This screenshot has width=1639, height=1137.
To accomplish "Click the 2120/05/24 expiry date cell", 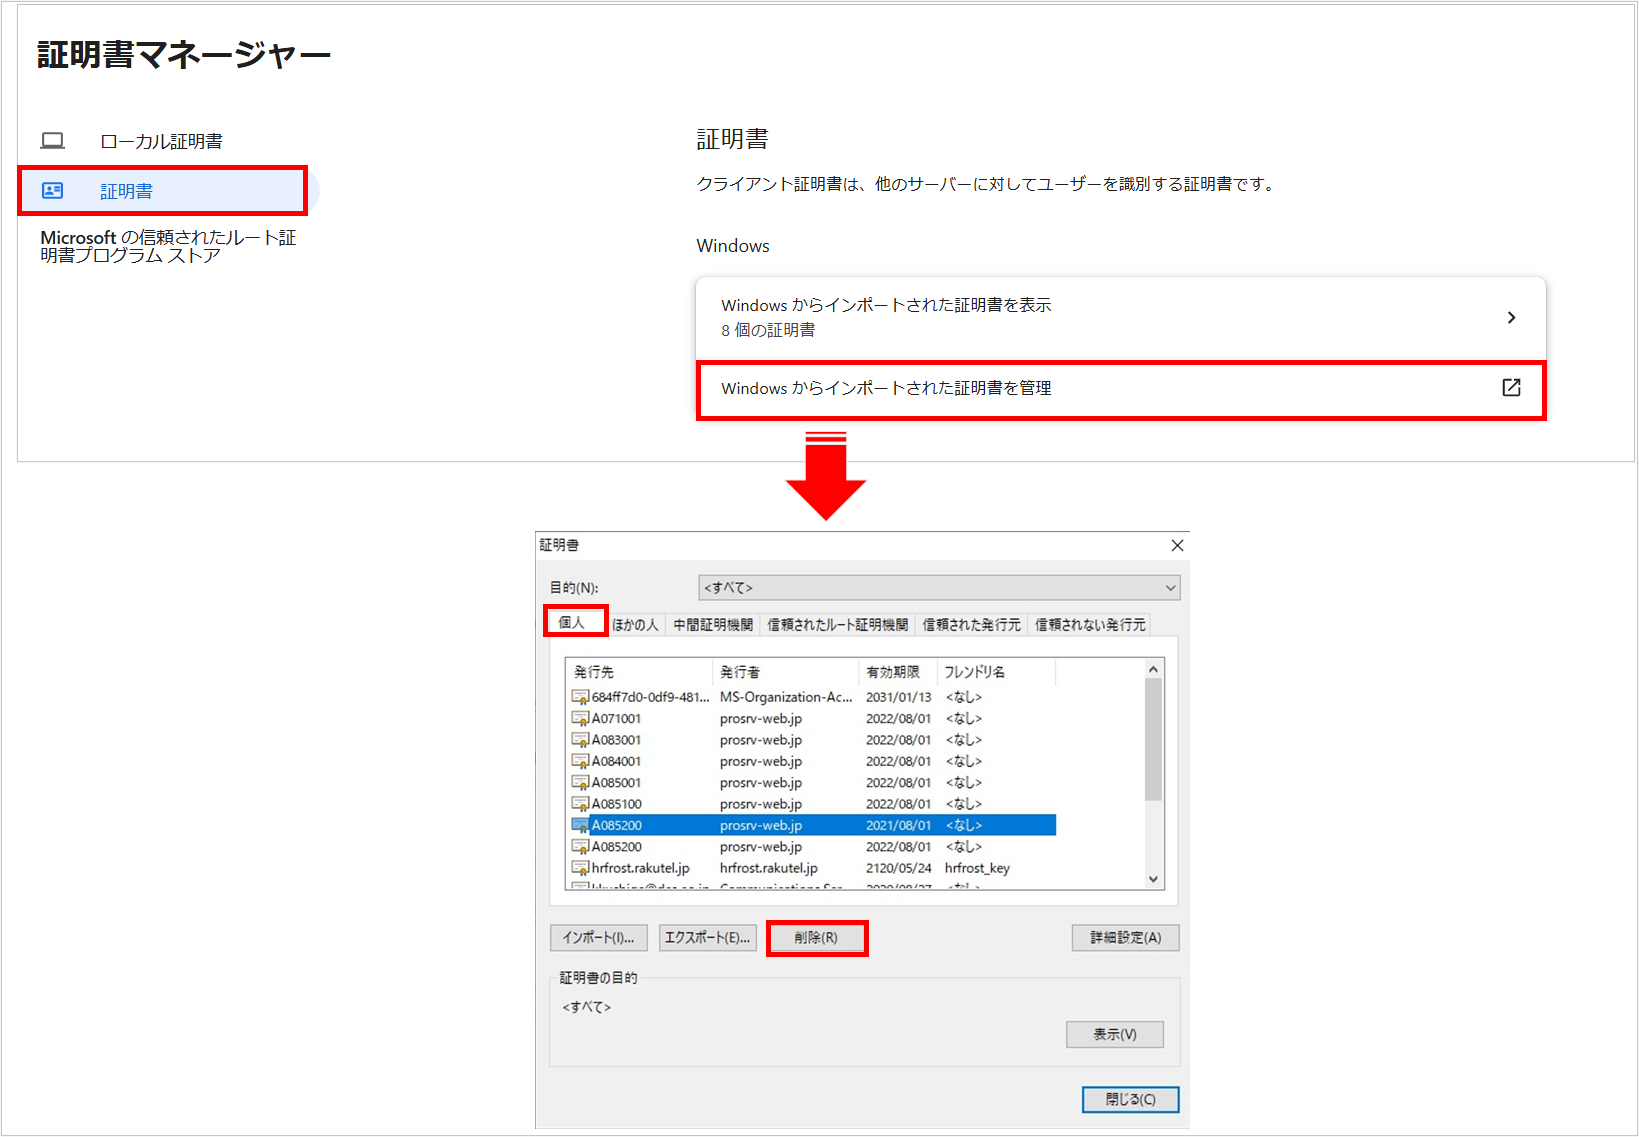I will tap(898, 868).
